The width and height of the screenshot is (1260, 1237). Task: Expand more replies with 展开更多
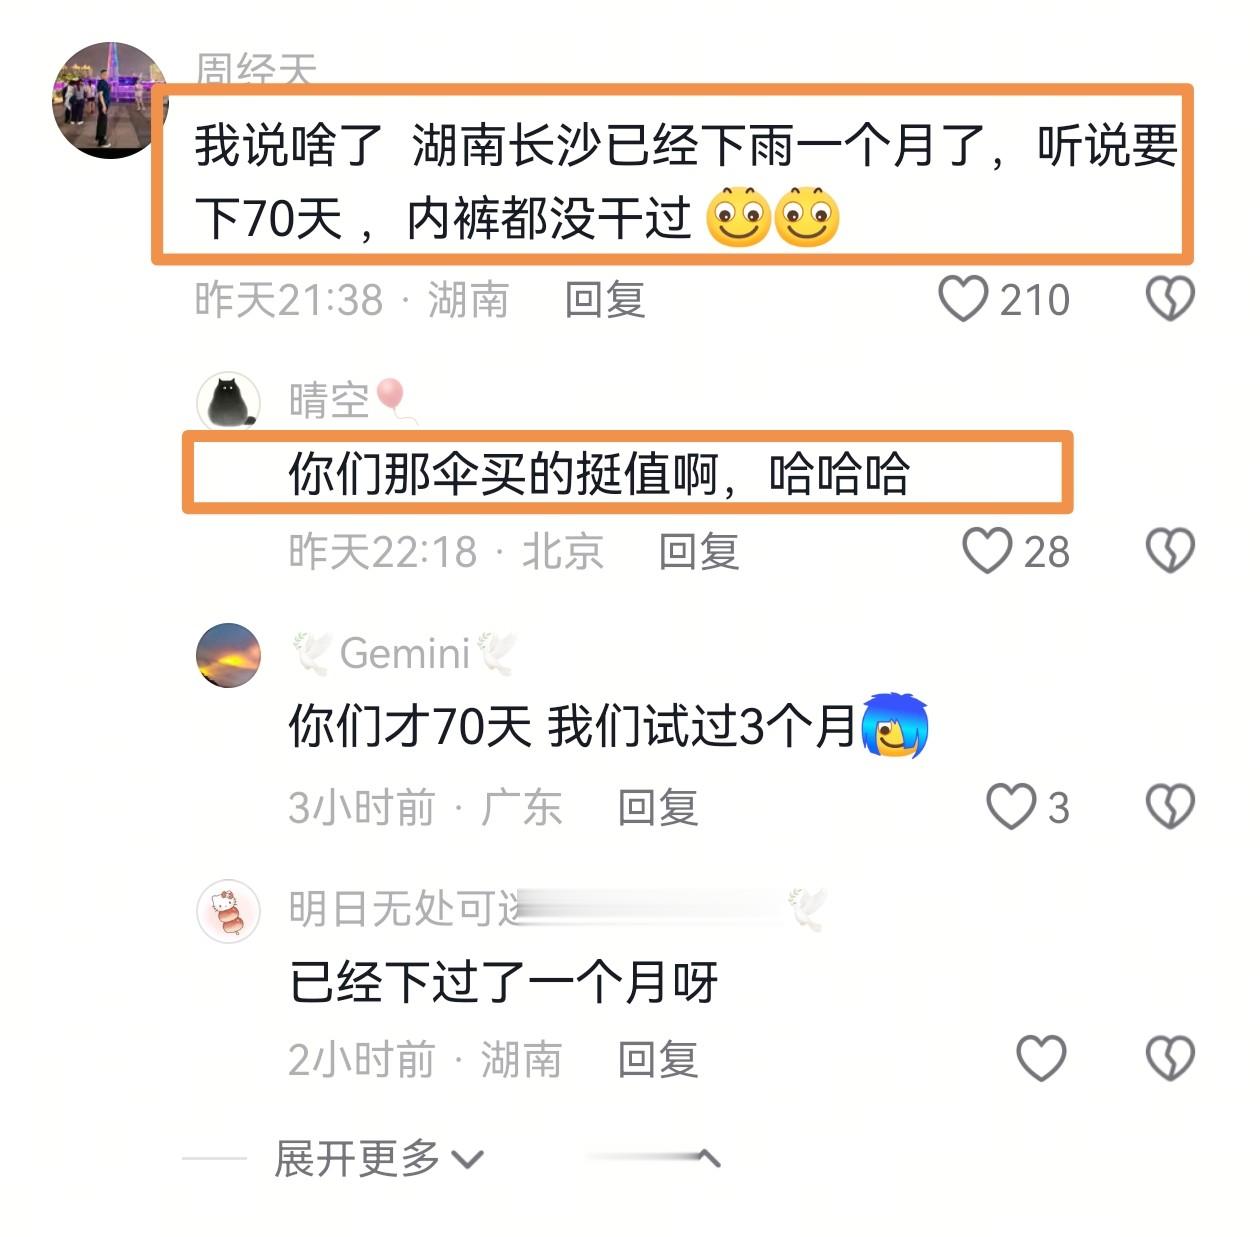(378, 1159)
